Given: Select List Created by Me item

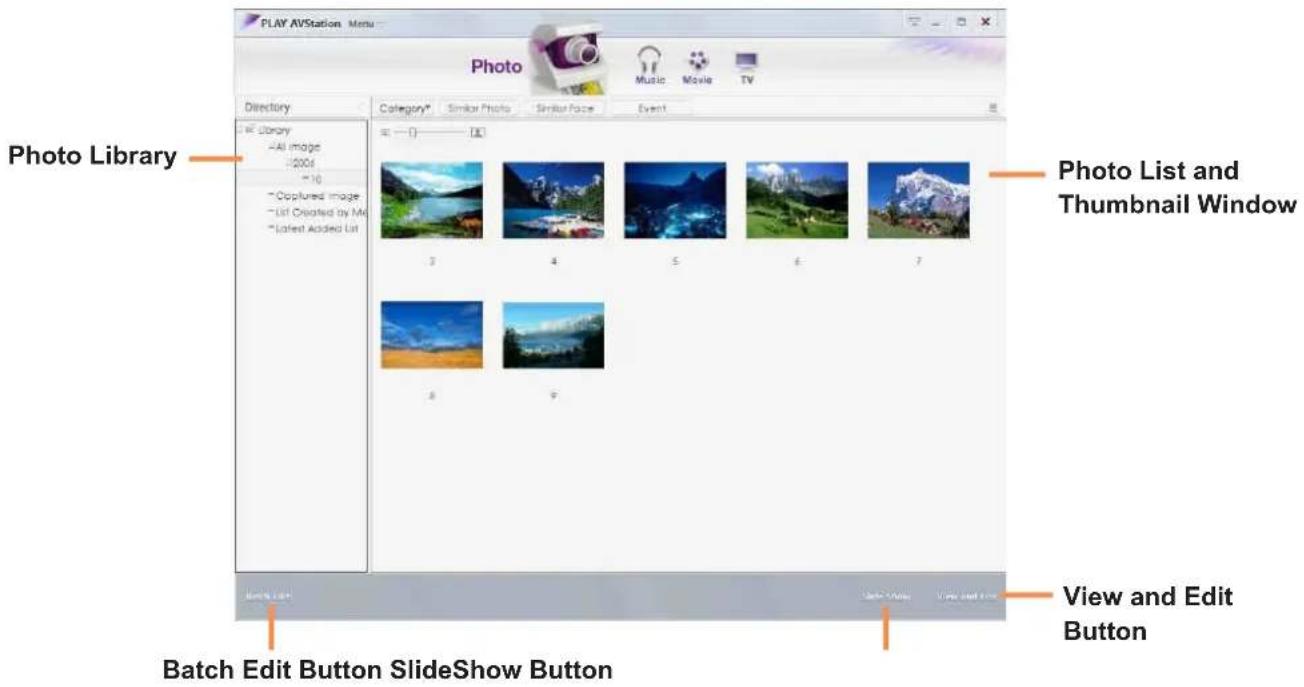Looking at the screenshot, I should [318, 212].
